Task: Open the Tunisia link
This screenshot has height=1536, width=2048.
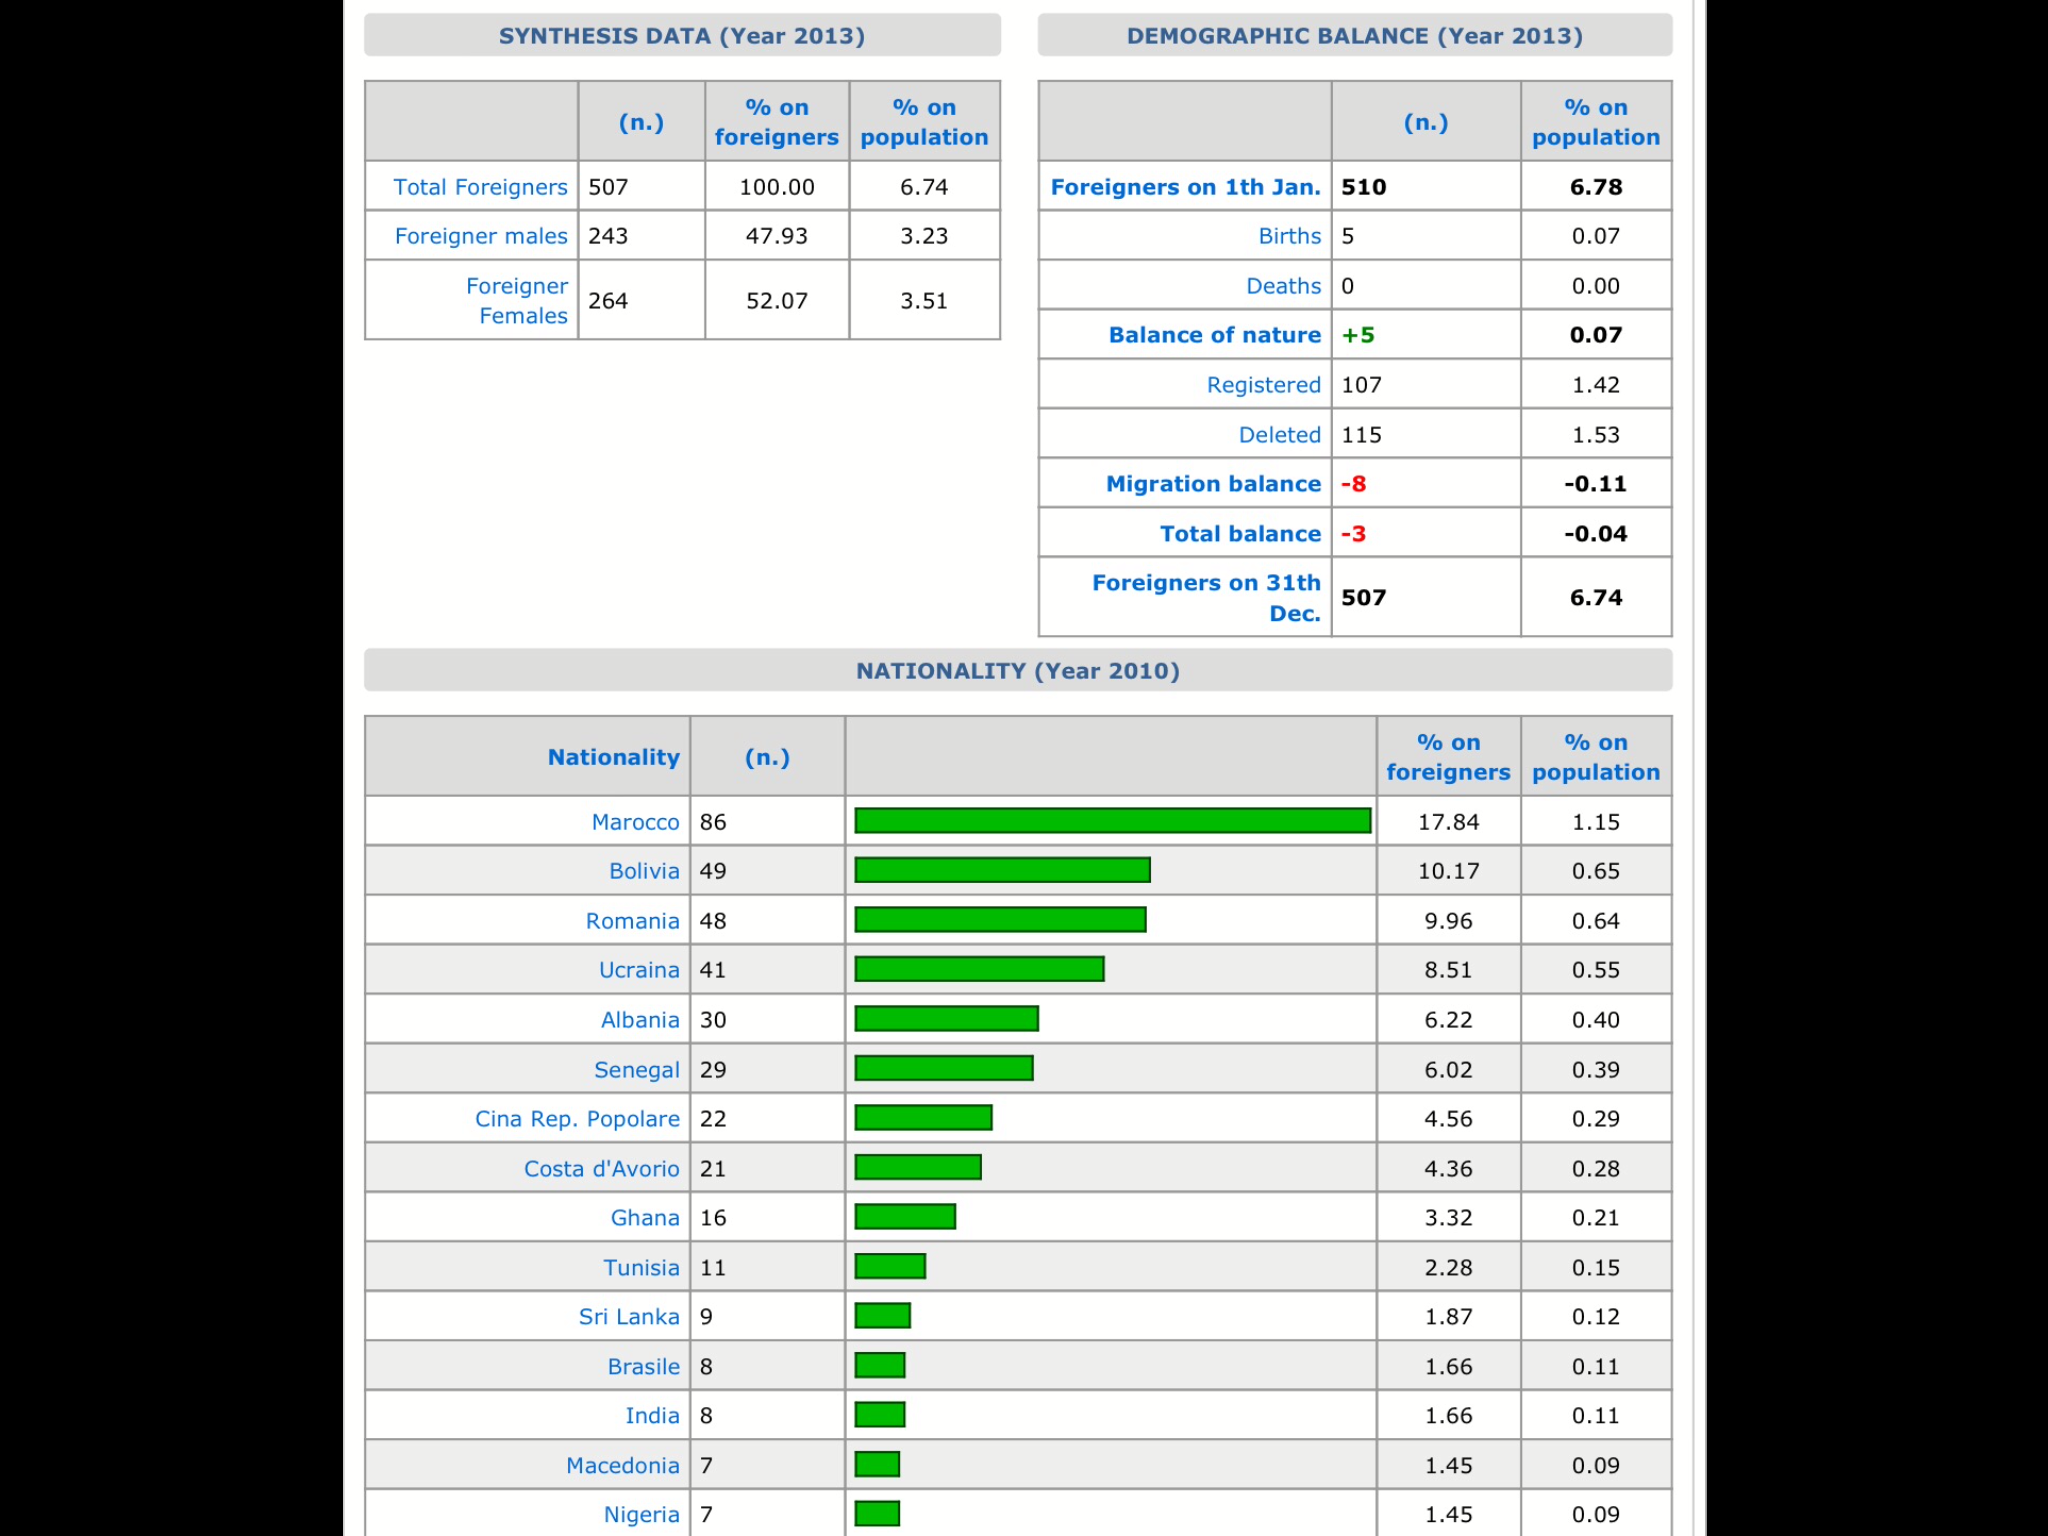Action: tap(641, 1268)
